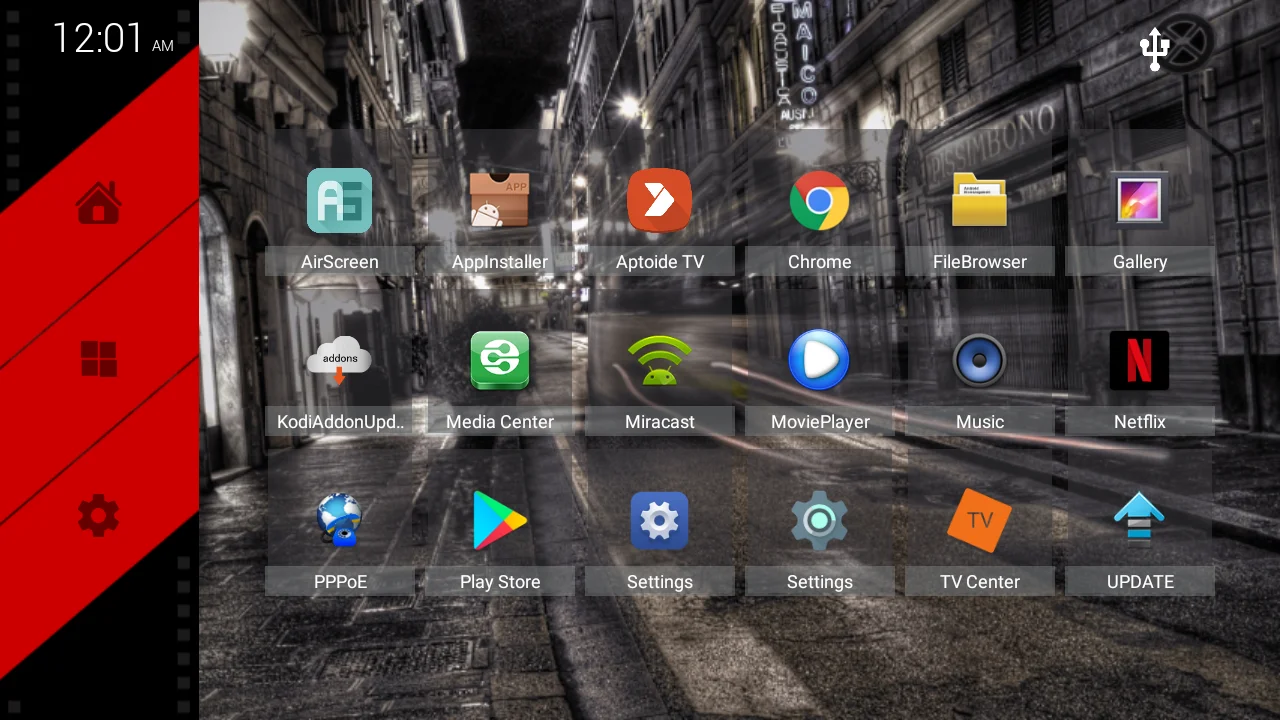The width and height of the screenshot is (1280, 720).
Task: Tap the "Miracast" label
Action: point(660,422)
